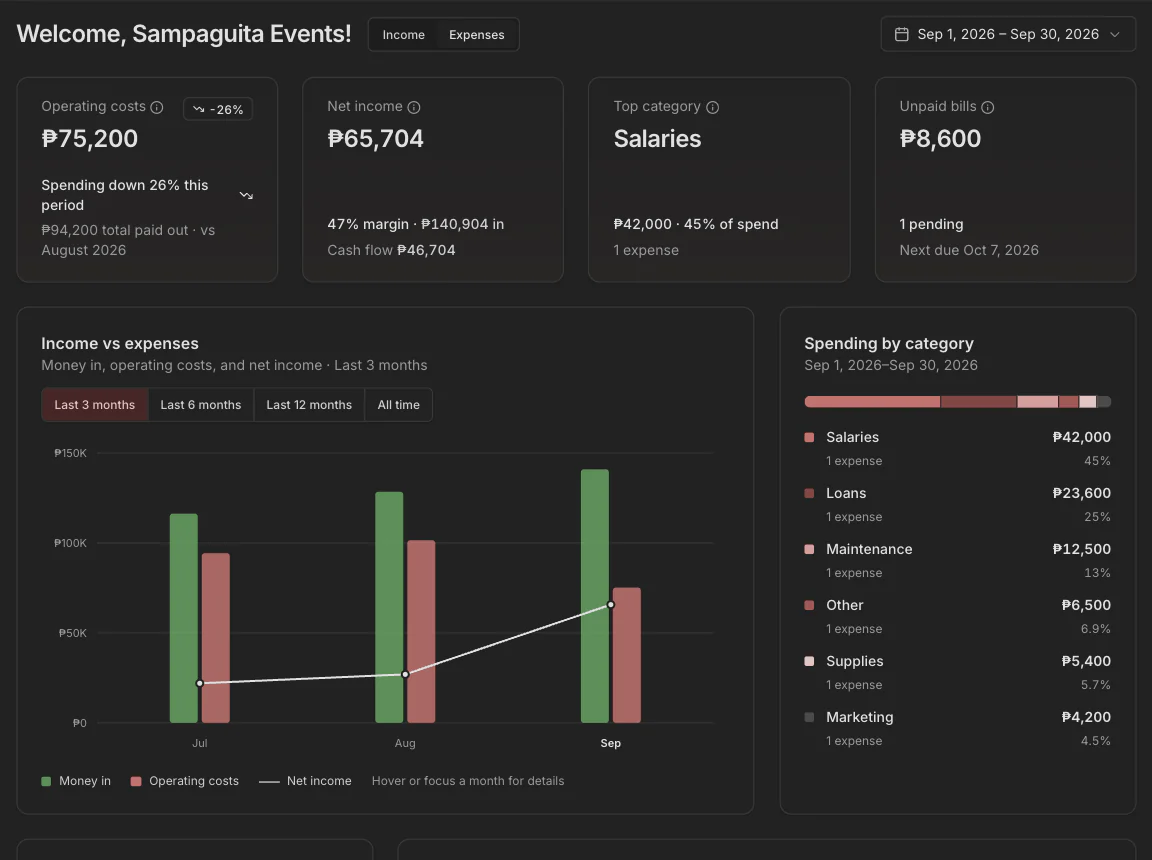1152x860 pixels.
Task: Click the Sep net income data point
Action: pos(611,605)
